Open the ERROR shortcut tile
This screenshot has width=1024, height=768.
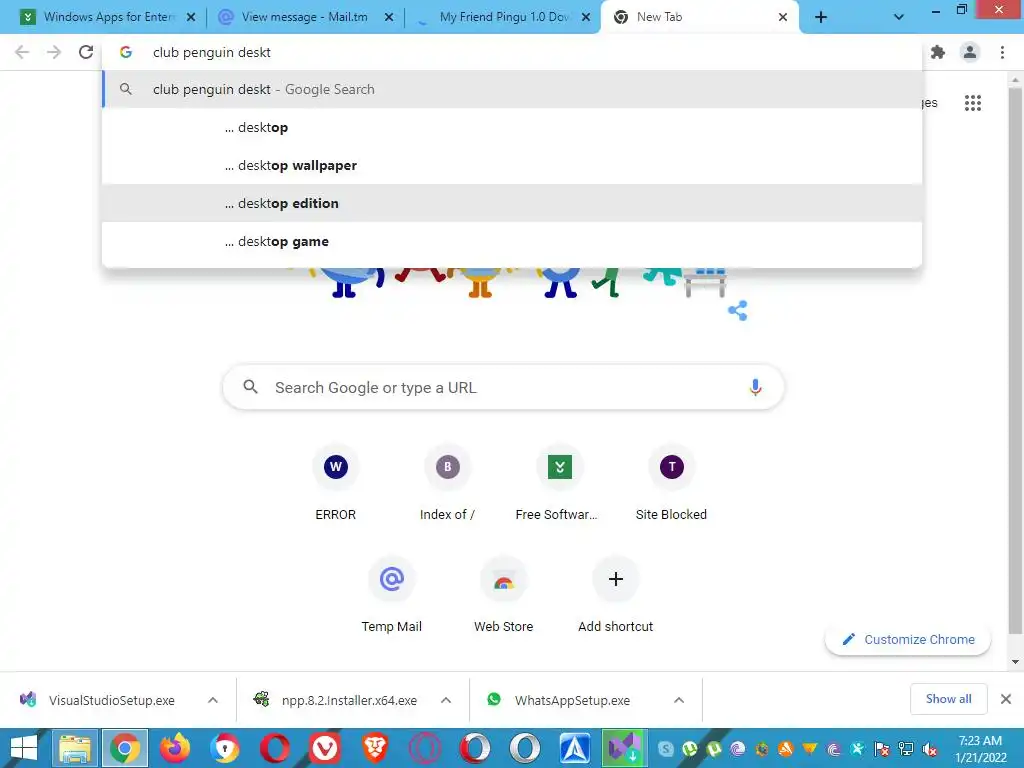click(336, 483)
